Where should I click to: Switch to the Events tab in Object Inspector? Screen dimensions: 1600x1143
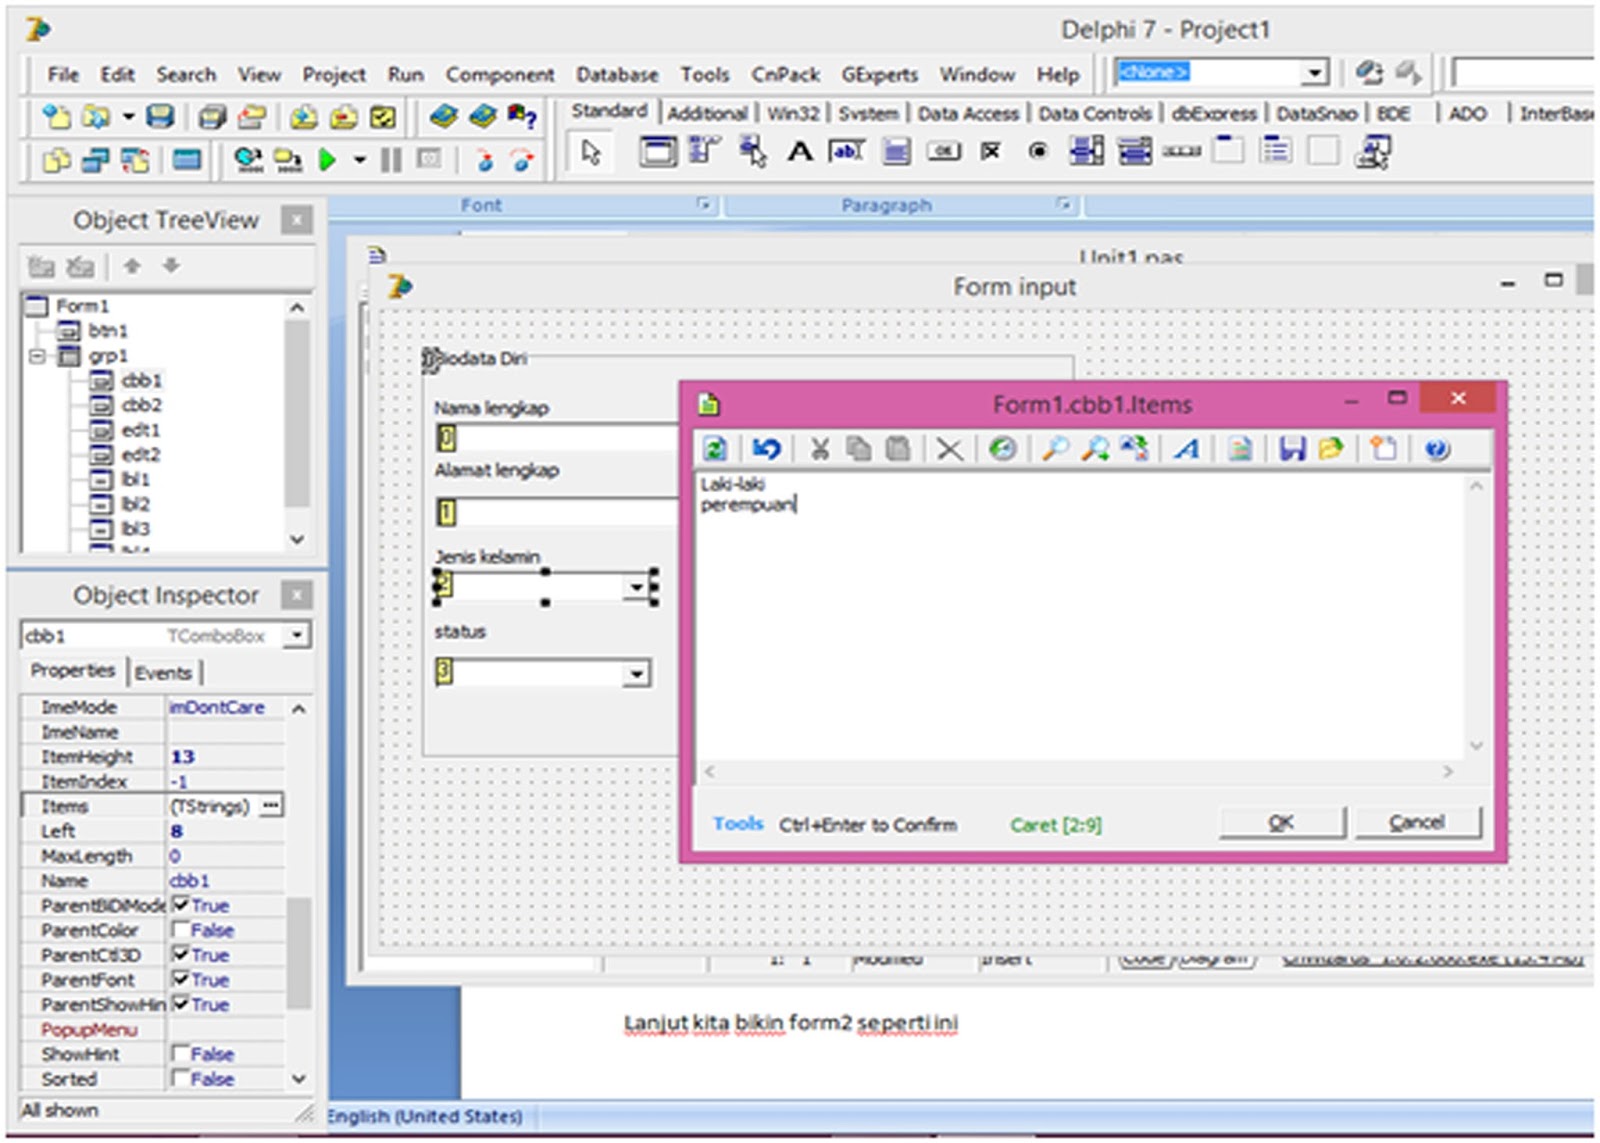click(163, 673)
